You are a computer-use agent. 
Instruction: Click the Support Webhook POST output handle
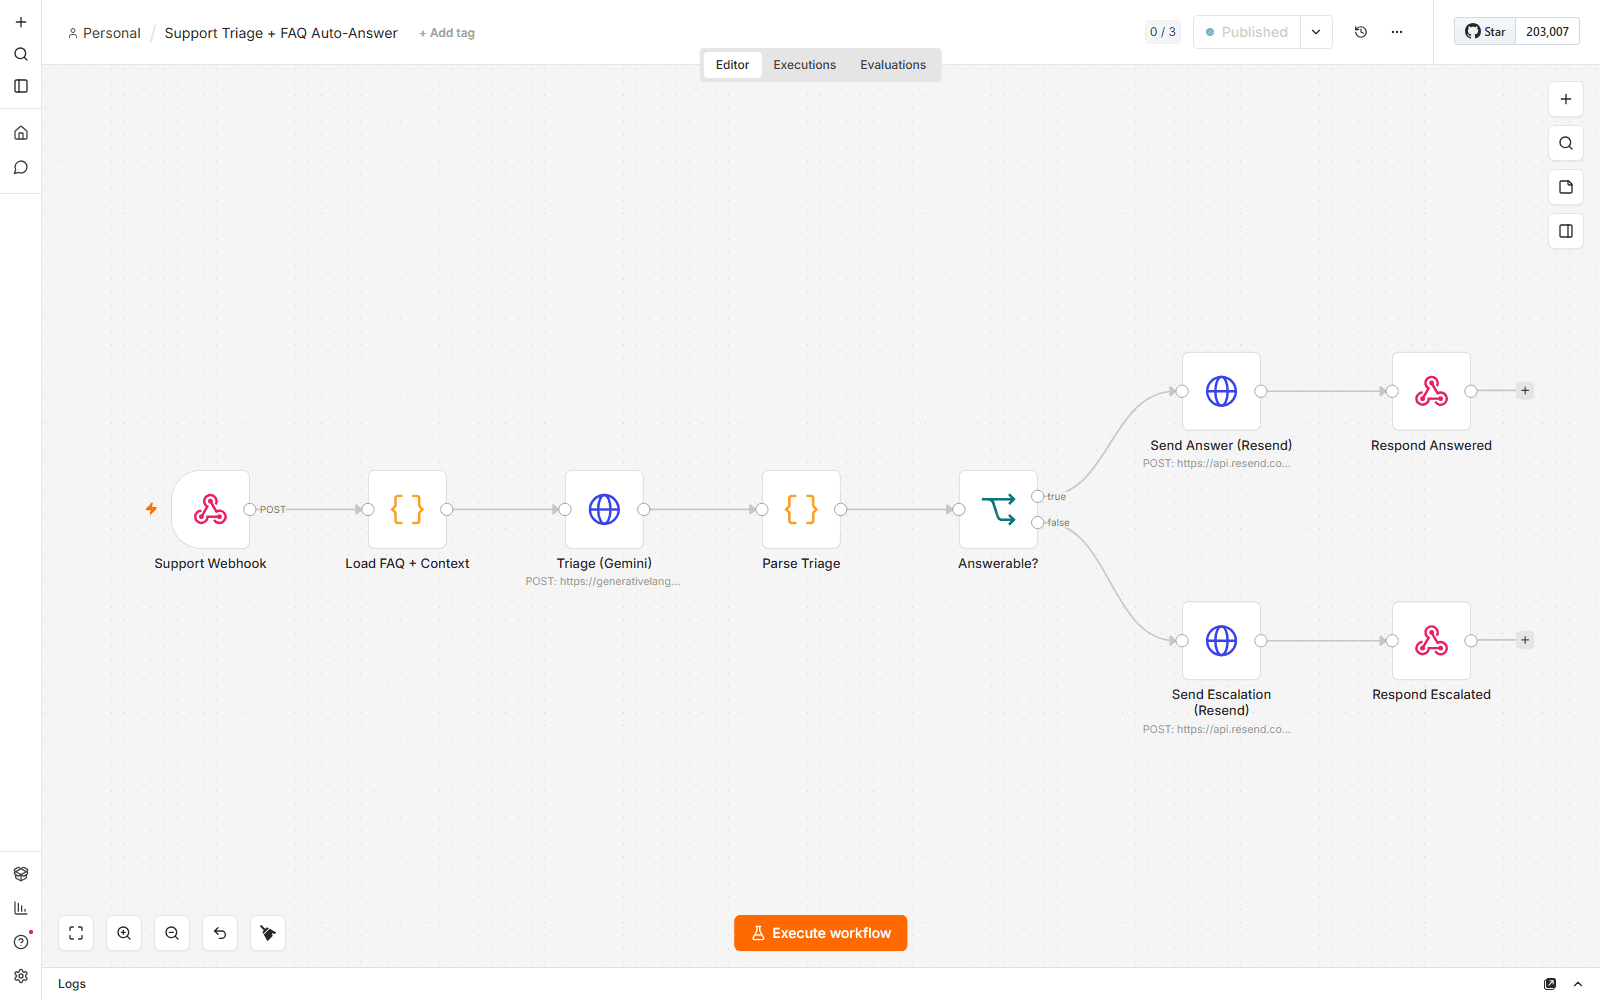[250, 509]
